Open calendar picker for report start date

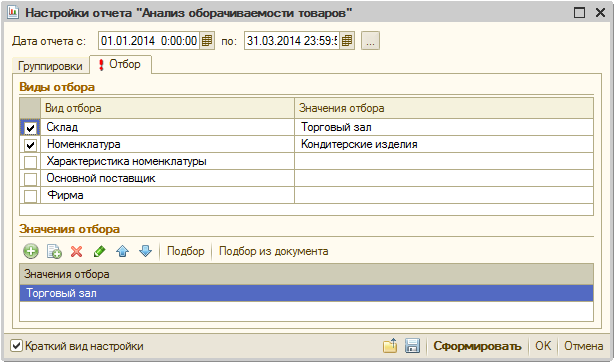(207, 41)
